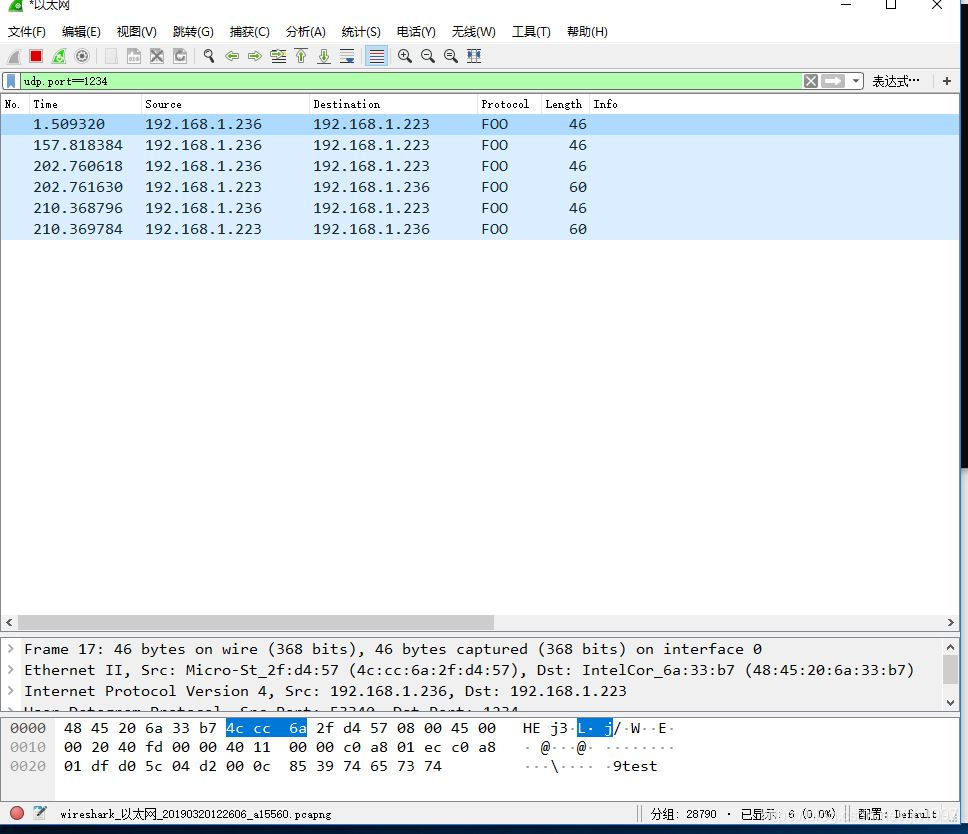Expand Internet Protocol Version 4 tree
The width and height of the screenshot is (968, 834).
click(10, 691)
